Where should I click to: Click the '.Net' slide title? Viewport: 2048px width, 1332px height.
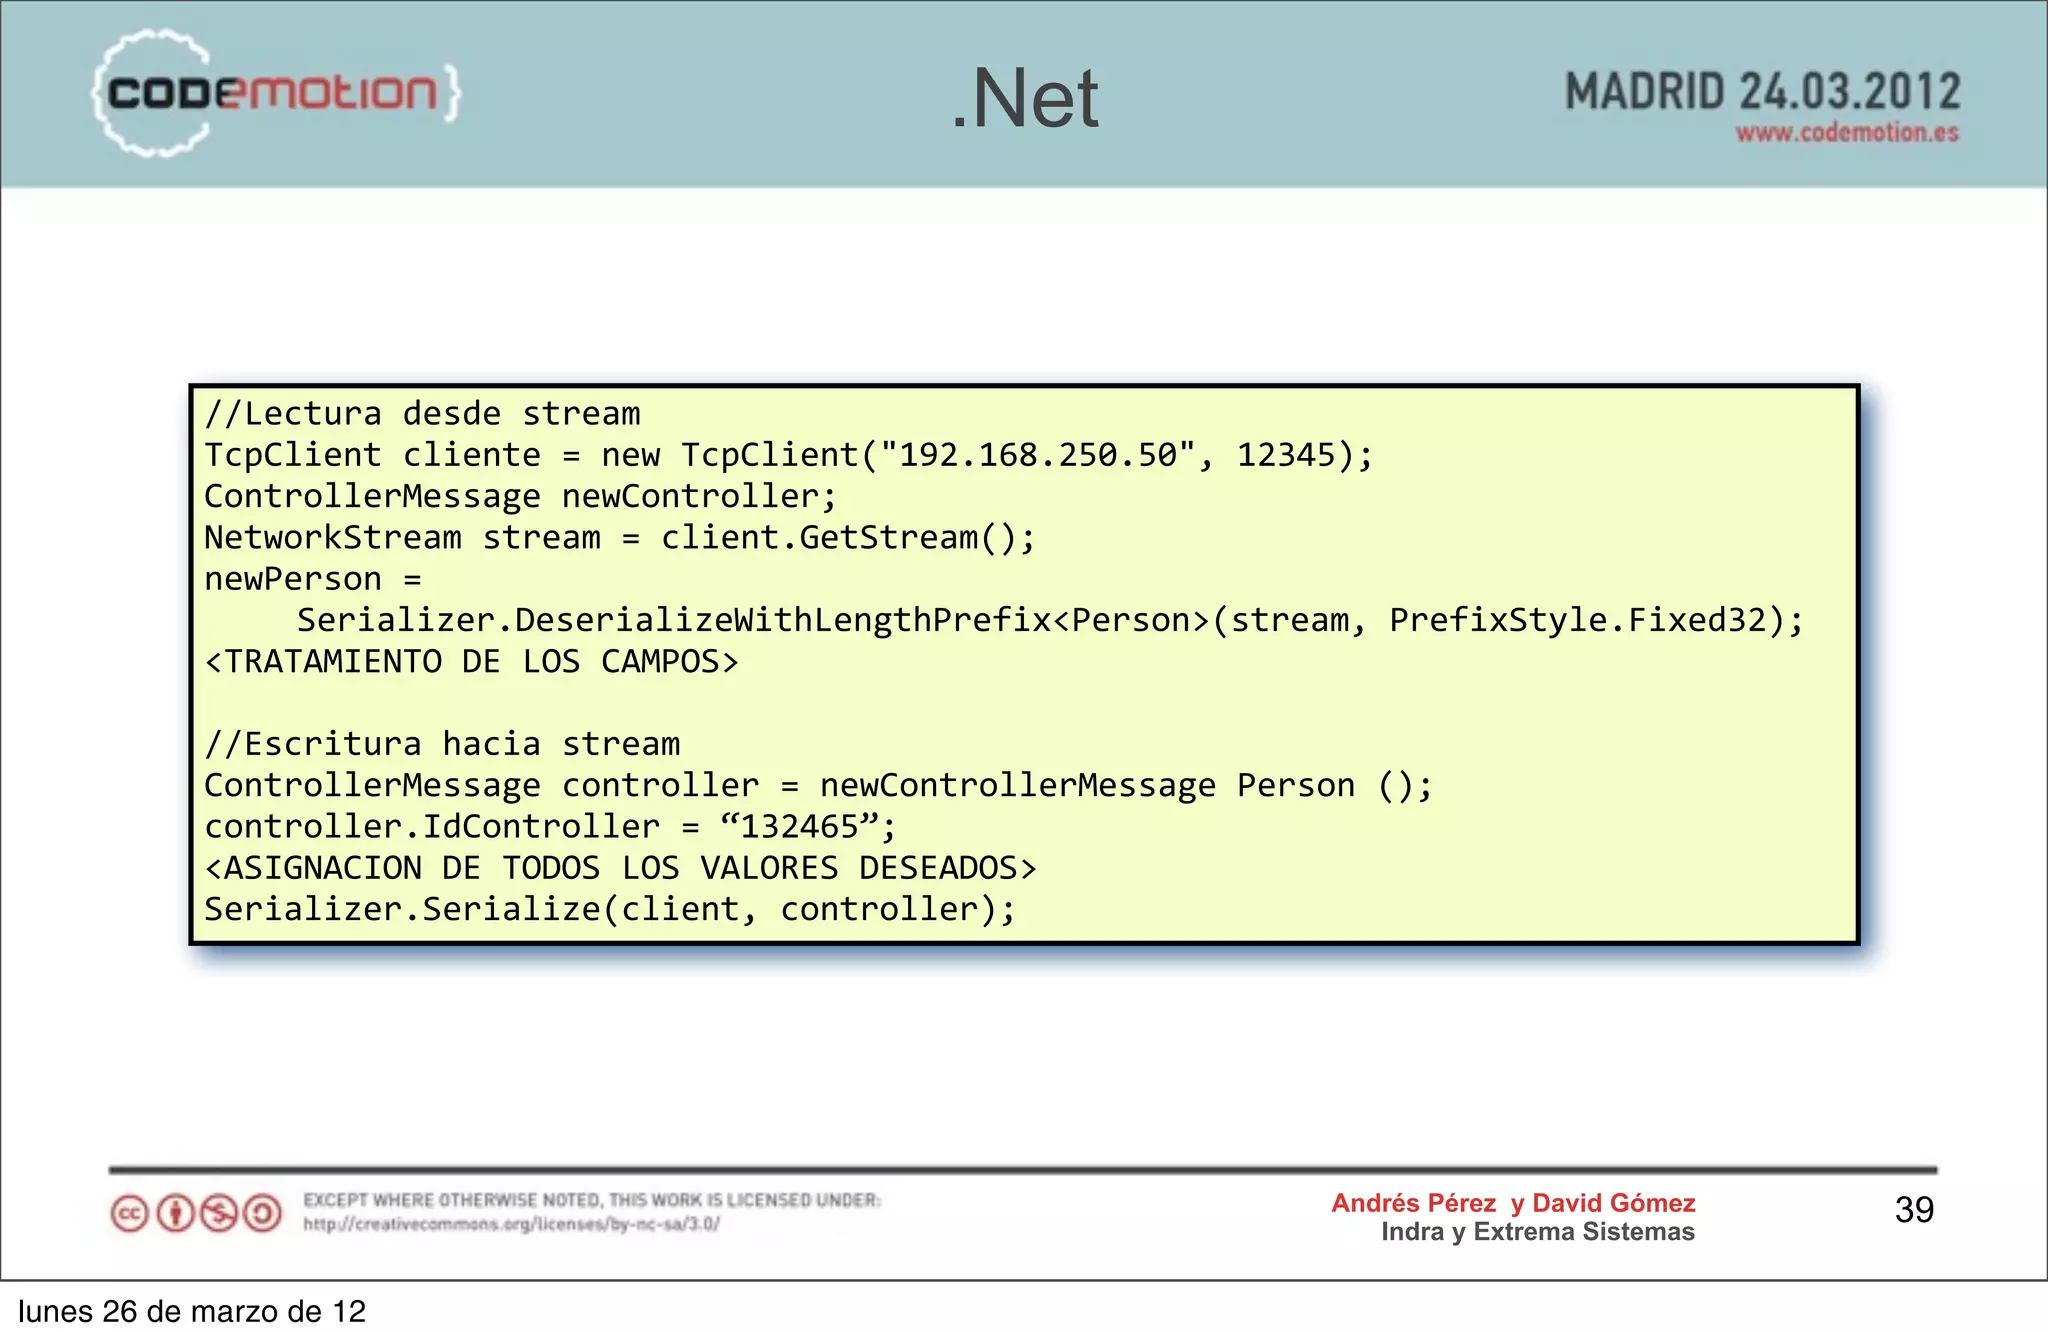coord(1025,98)
